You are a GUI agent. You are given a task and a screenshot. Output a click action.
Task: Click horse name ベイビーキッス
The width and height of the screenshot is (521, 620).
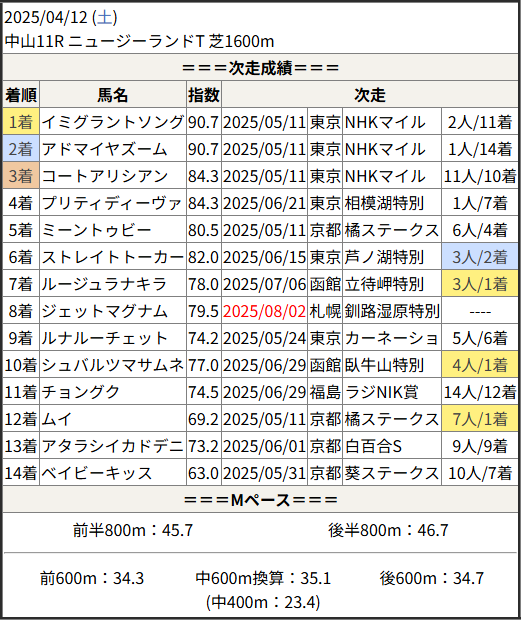[96, 473]
